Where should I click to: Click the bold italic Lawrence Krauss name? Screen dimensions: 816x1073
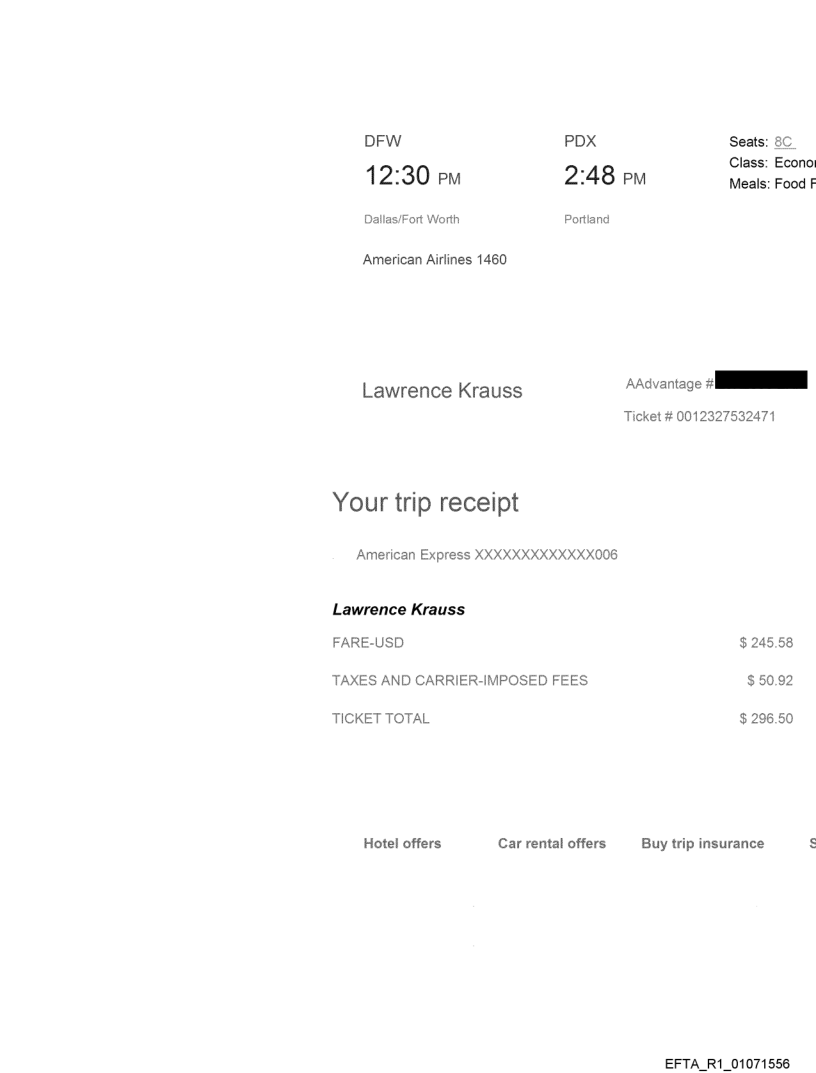click(x=398, y=609)
